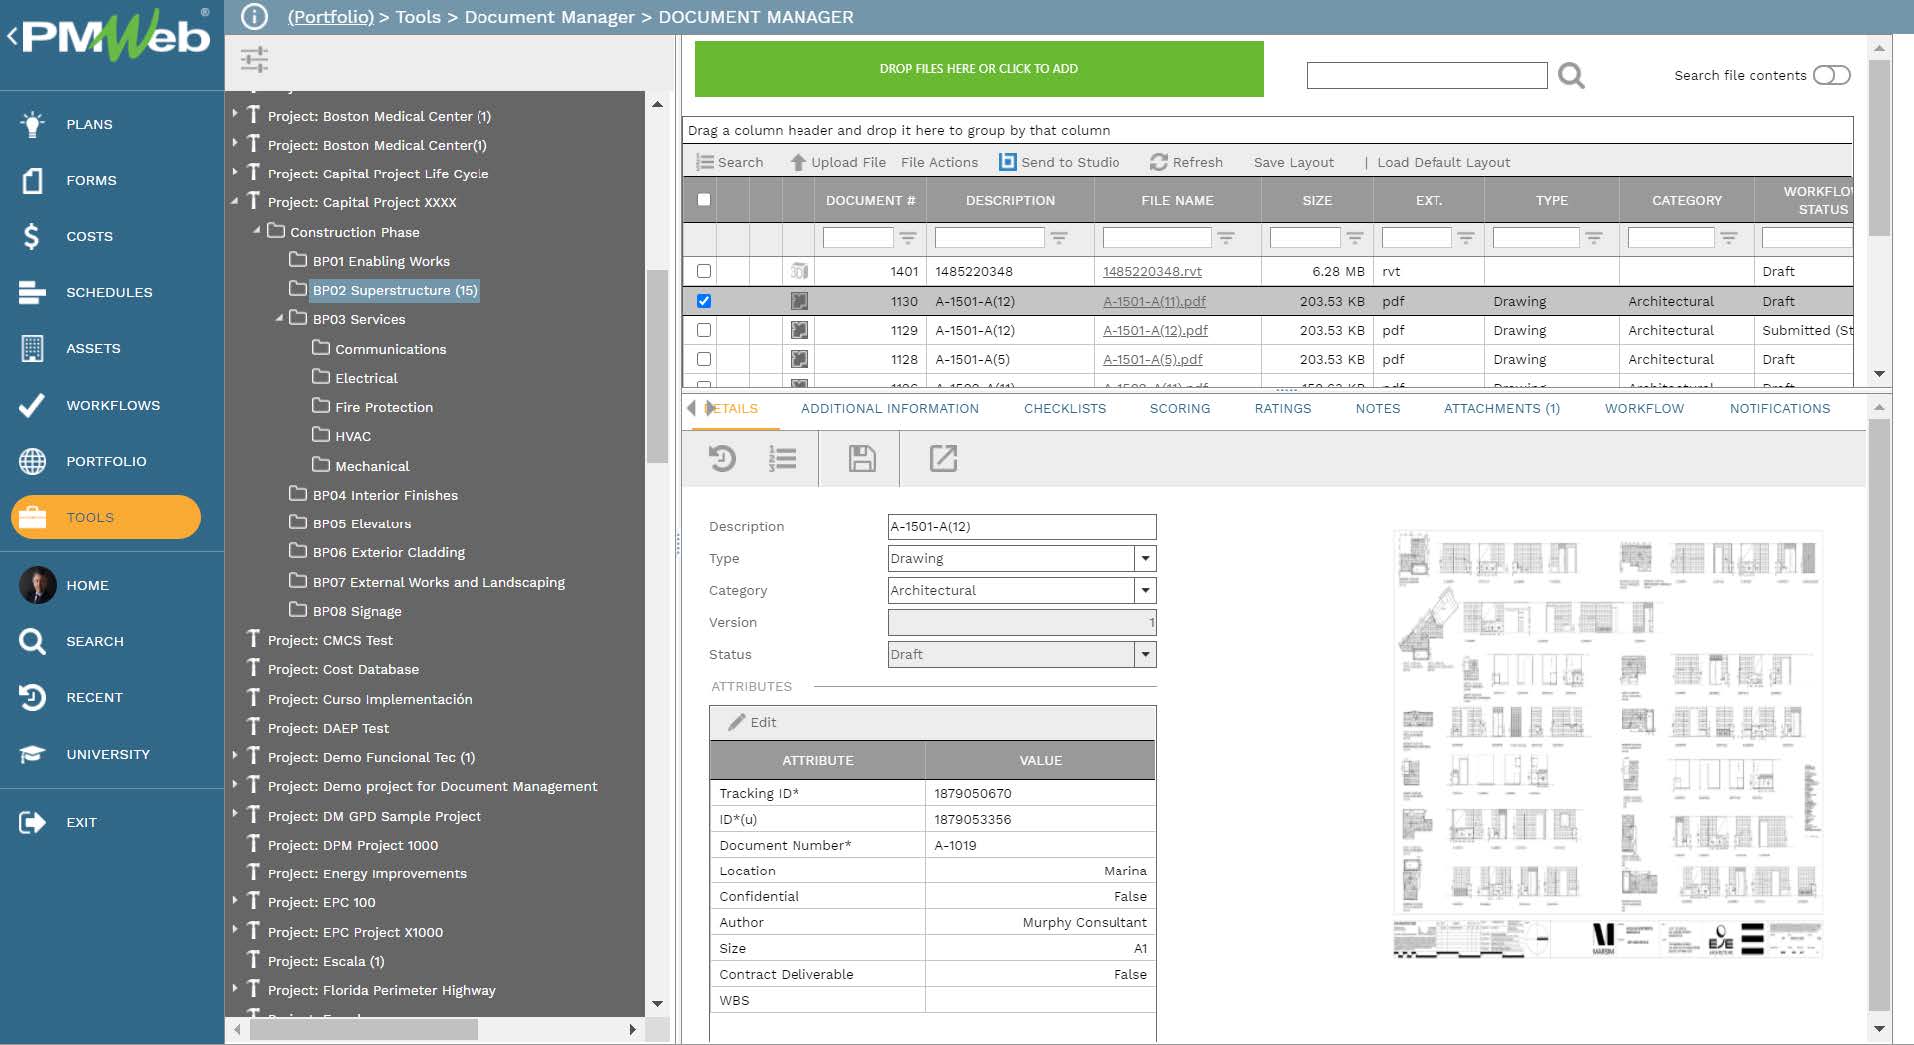The height and width of the screenshot is (1045, 1914).
Task: Uncheck the checkbox on document row 1130
Action: pos(705,300)
